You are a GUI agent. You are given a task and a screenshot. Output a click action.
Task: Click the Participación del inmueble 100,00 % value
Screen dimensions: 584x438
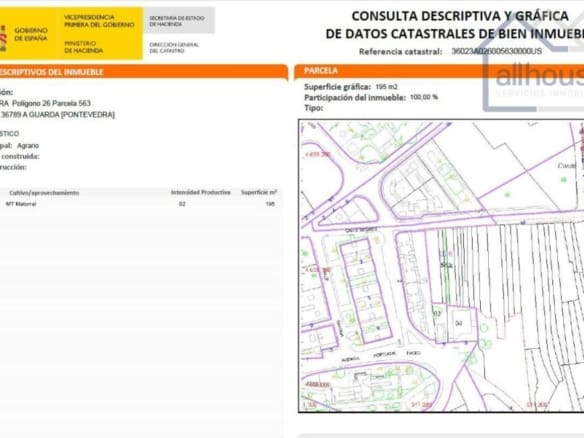[x=424, y=97]
